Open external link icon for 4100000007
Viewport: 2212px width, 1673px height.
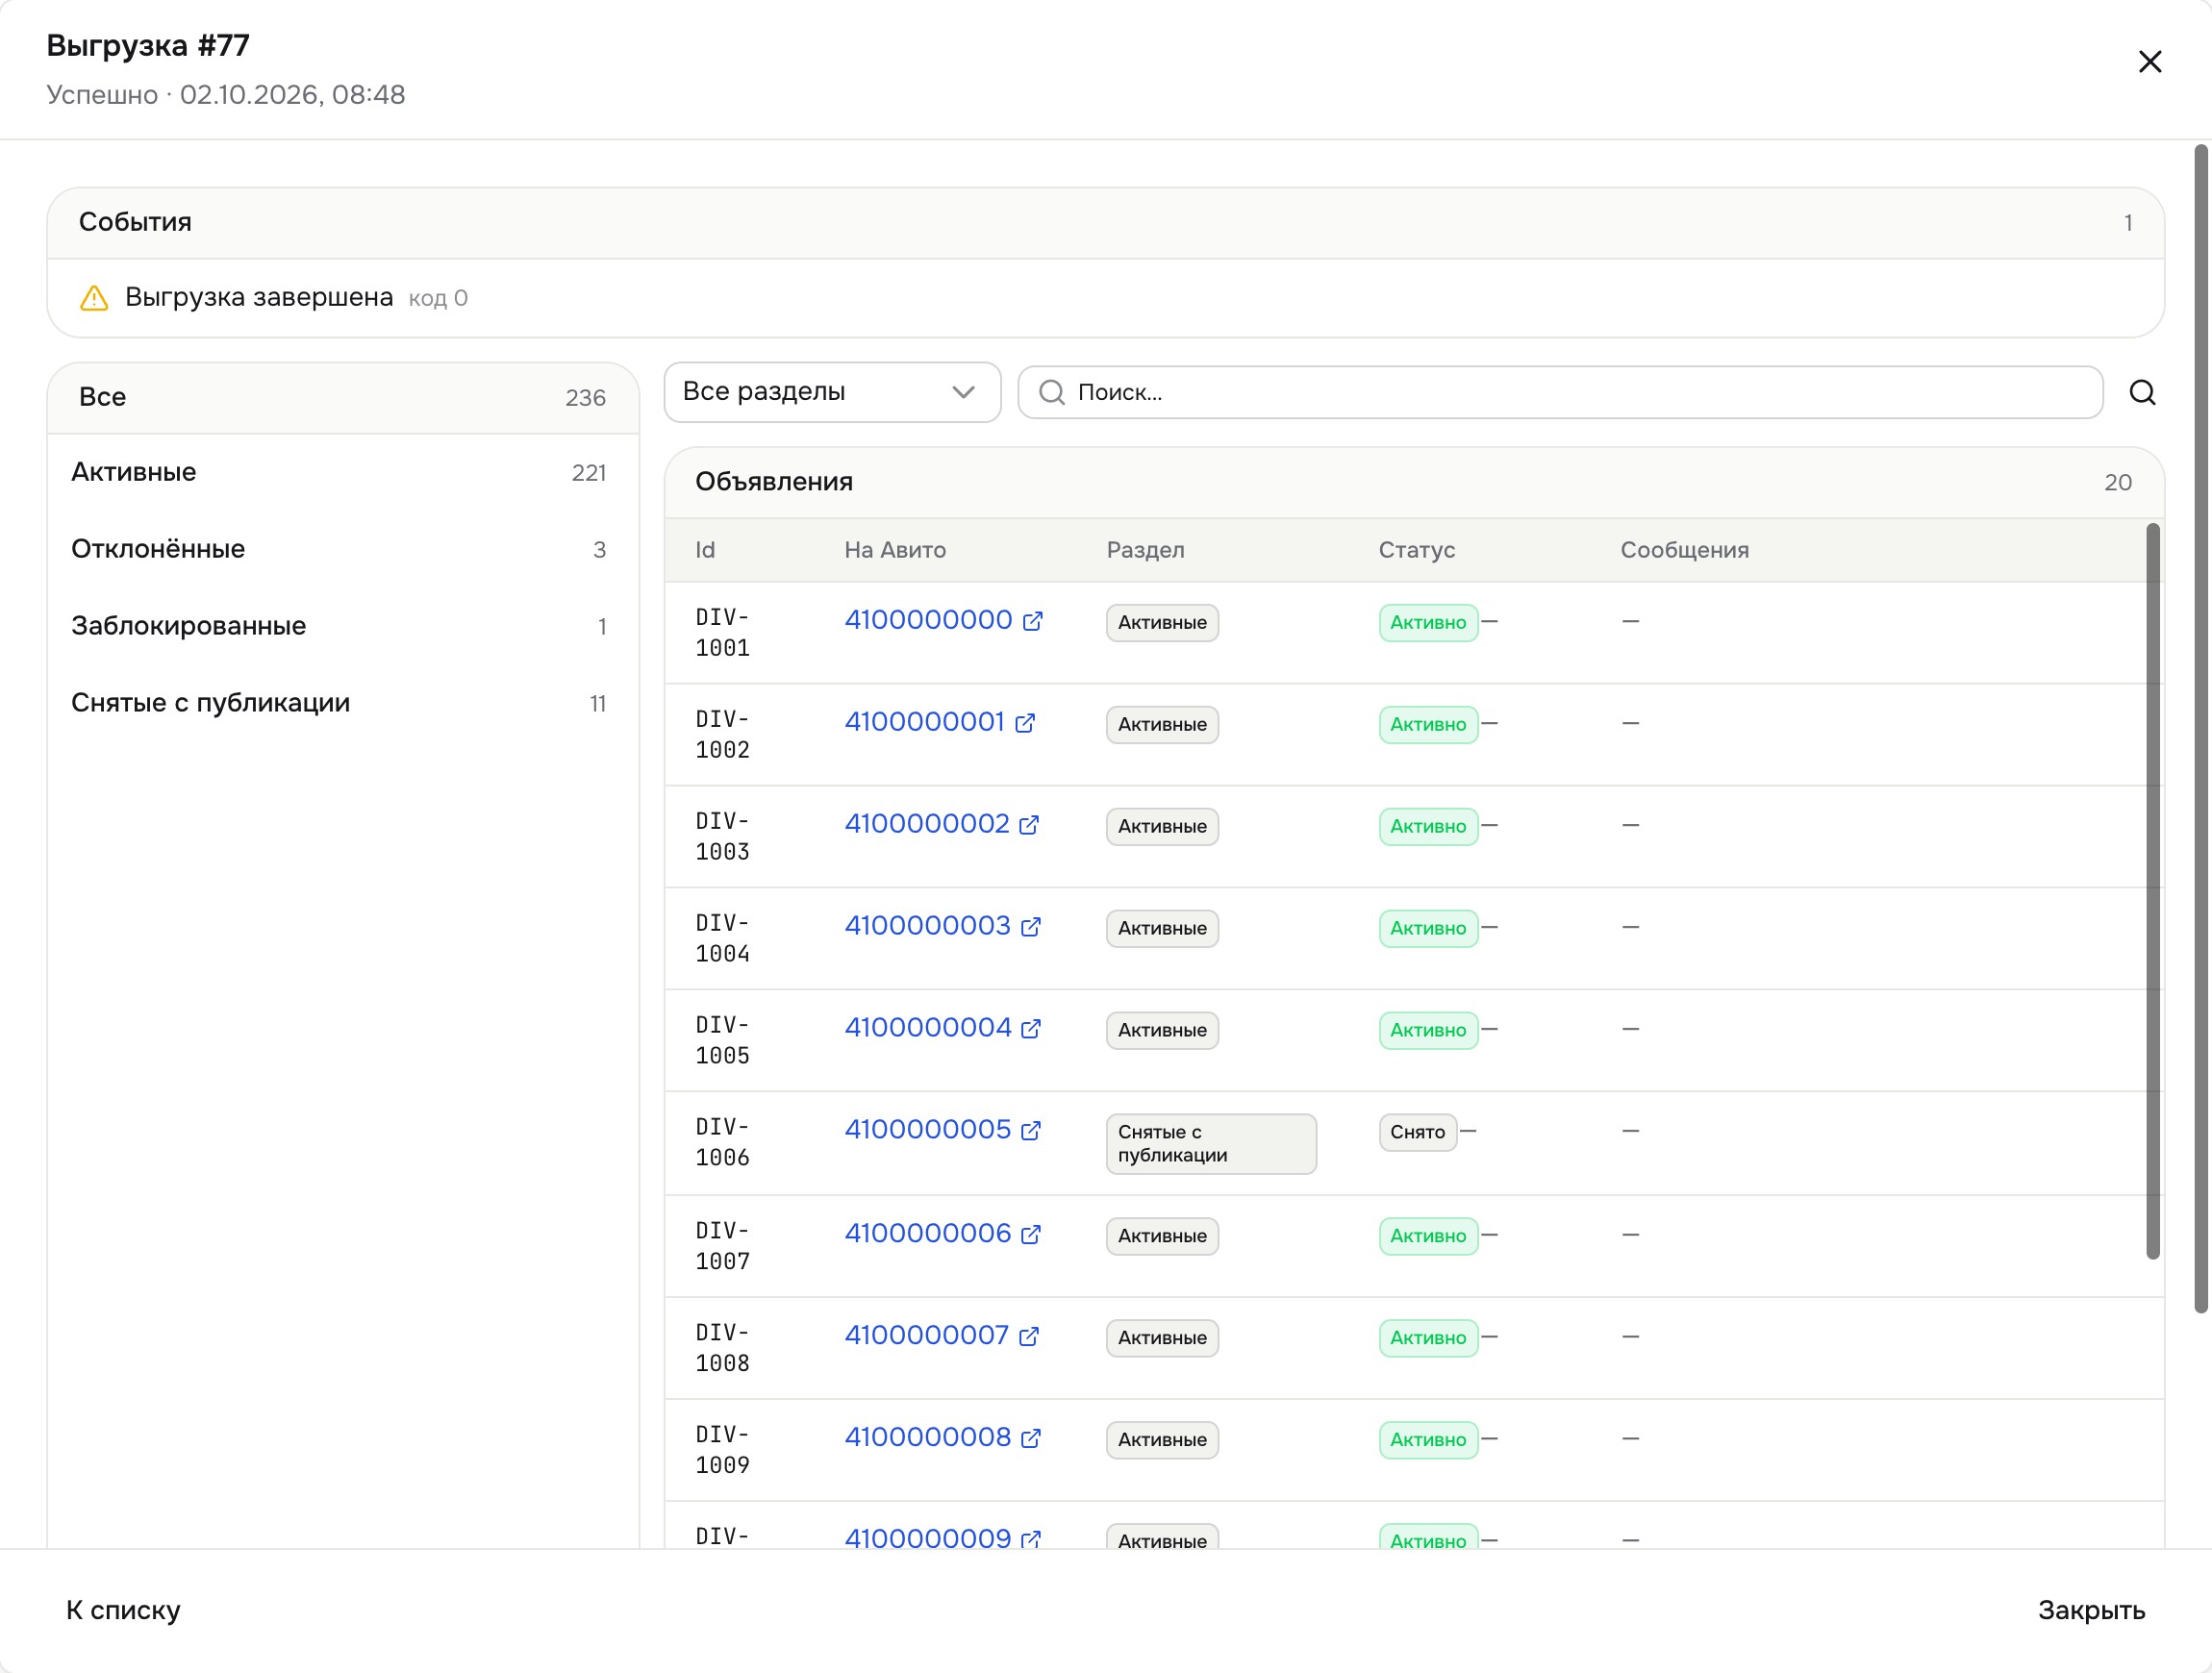click(x=1029, y=1337)
